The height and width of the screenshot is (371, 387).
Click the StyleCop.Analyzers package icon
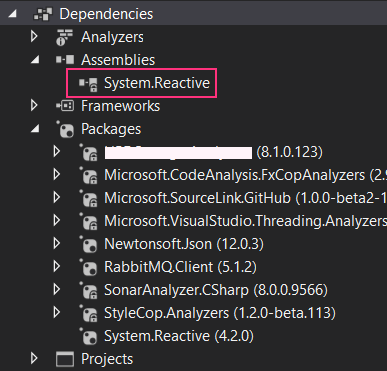[89, 314]
